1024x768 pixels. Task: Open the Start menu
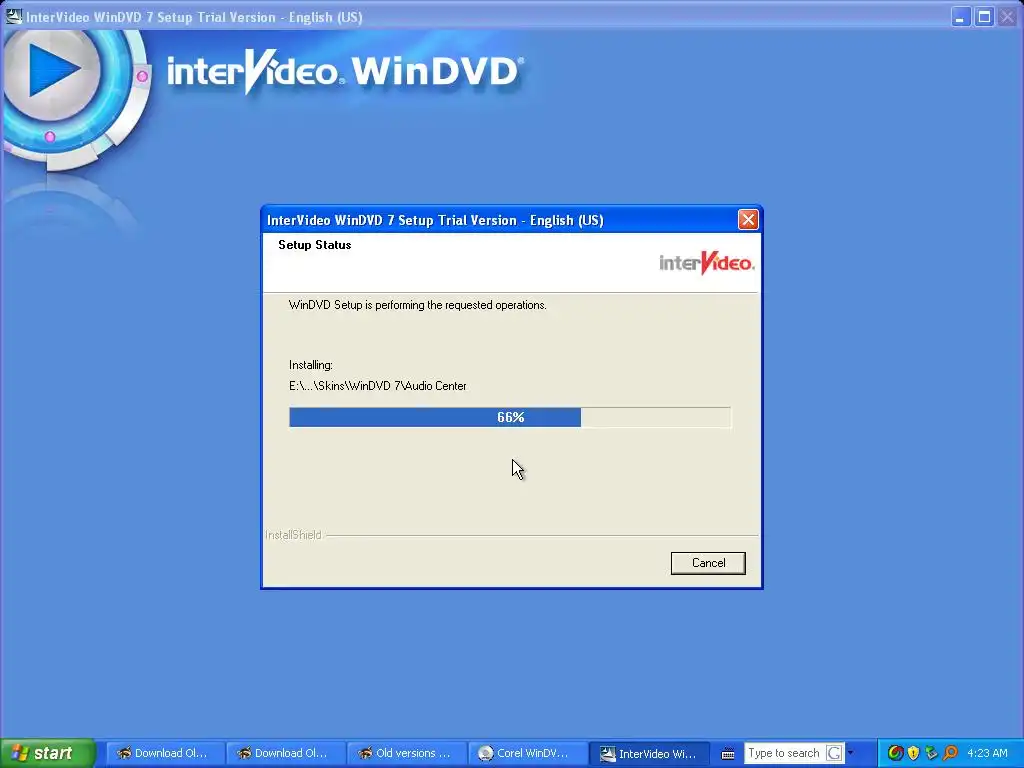pyautogui.click(x=47, y=753)
